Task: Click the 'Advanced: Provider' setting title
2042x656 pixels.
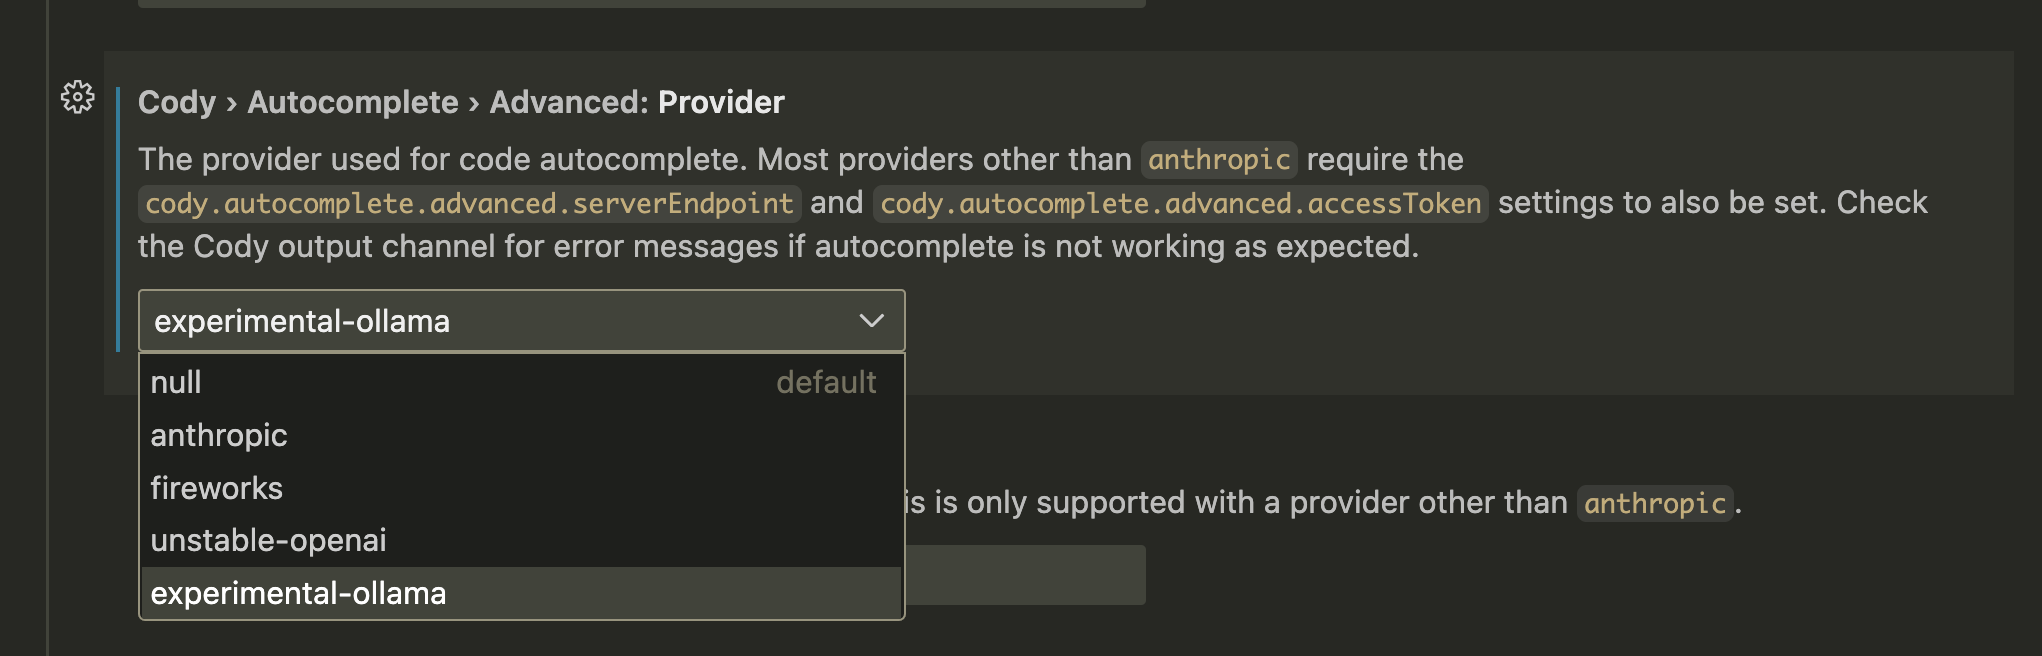Action: [x=636, y=102]
